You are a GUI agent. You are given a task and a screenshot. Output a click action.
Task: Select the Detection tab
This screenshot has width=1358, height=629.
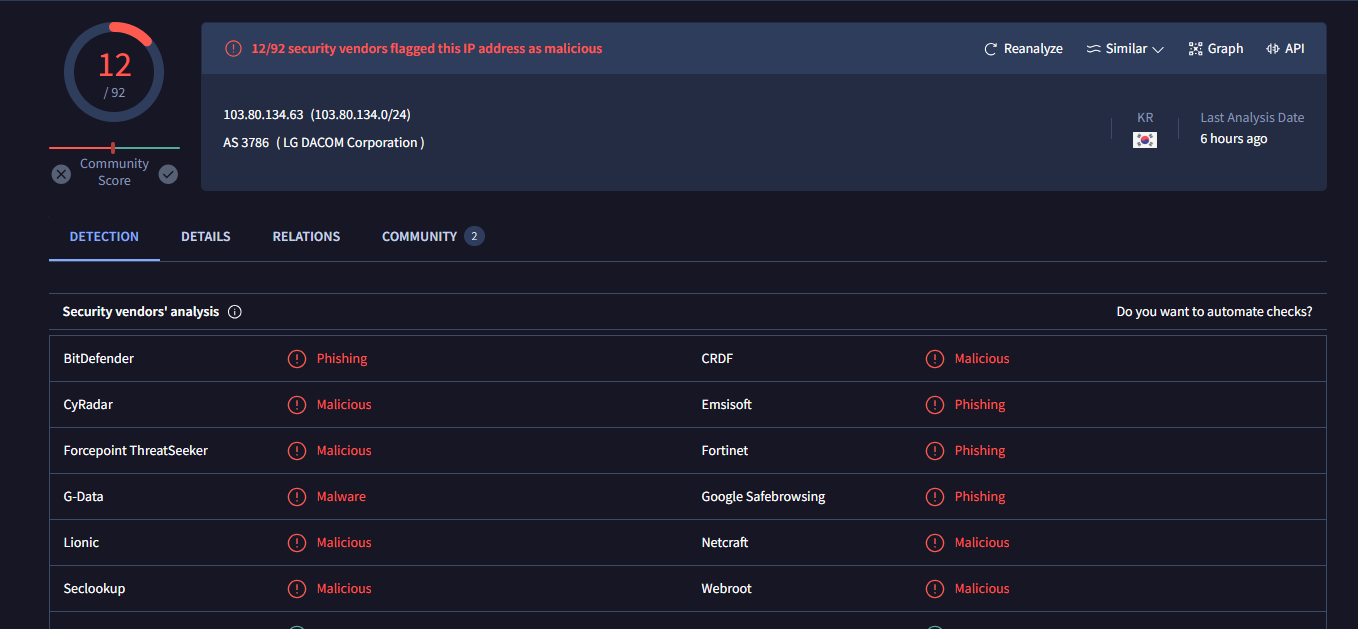tap(104, 237)
